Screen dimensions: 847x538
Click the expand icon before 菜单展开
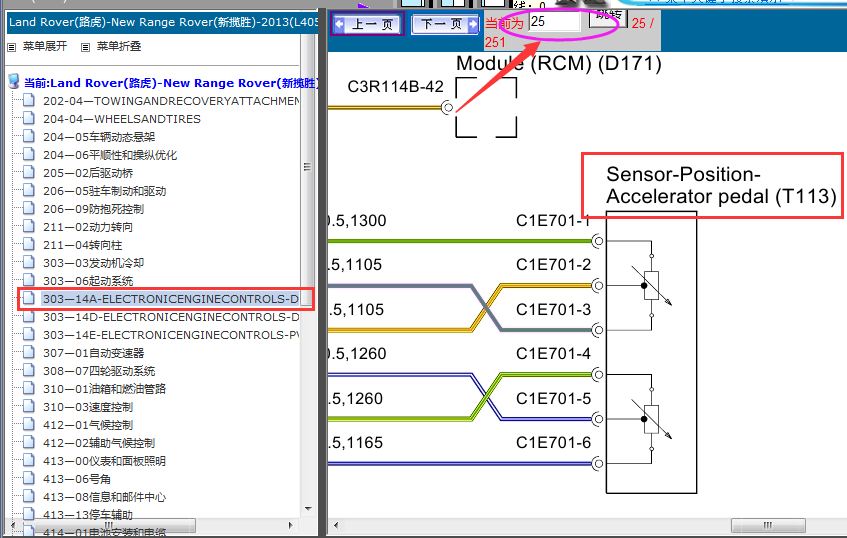12,48
